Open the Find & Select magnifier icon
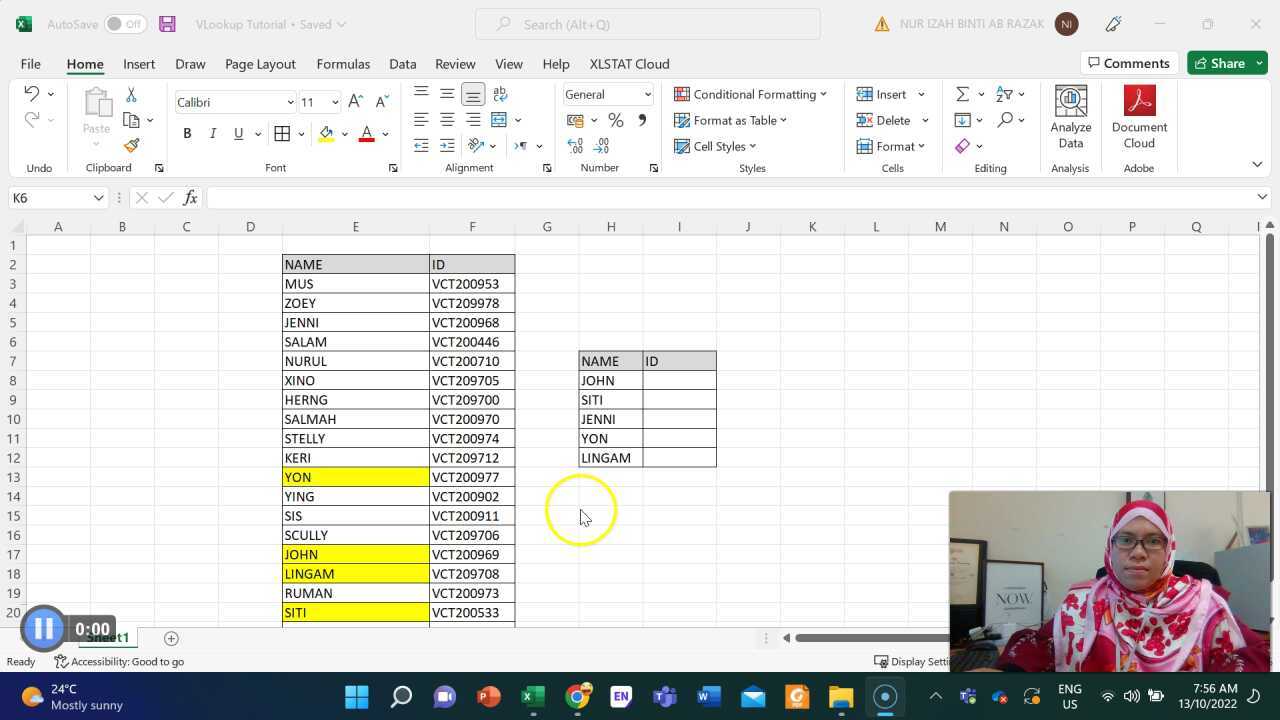The height and width of the screenshot is (720, 1280). (1004, 120)
